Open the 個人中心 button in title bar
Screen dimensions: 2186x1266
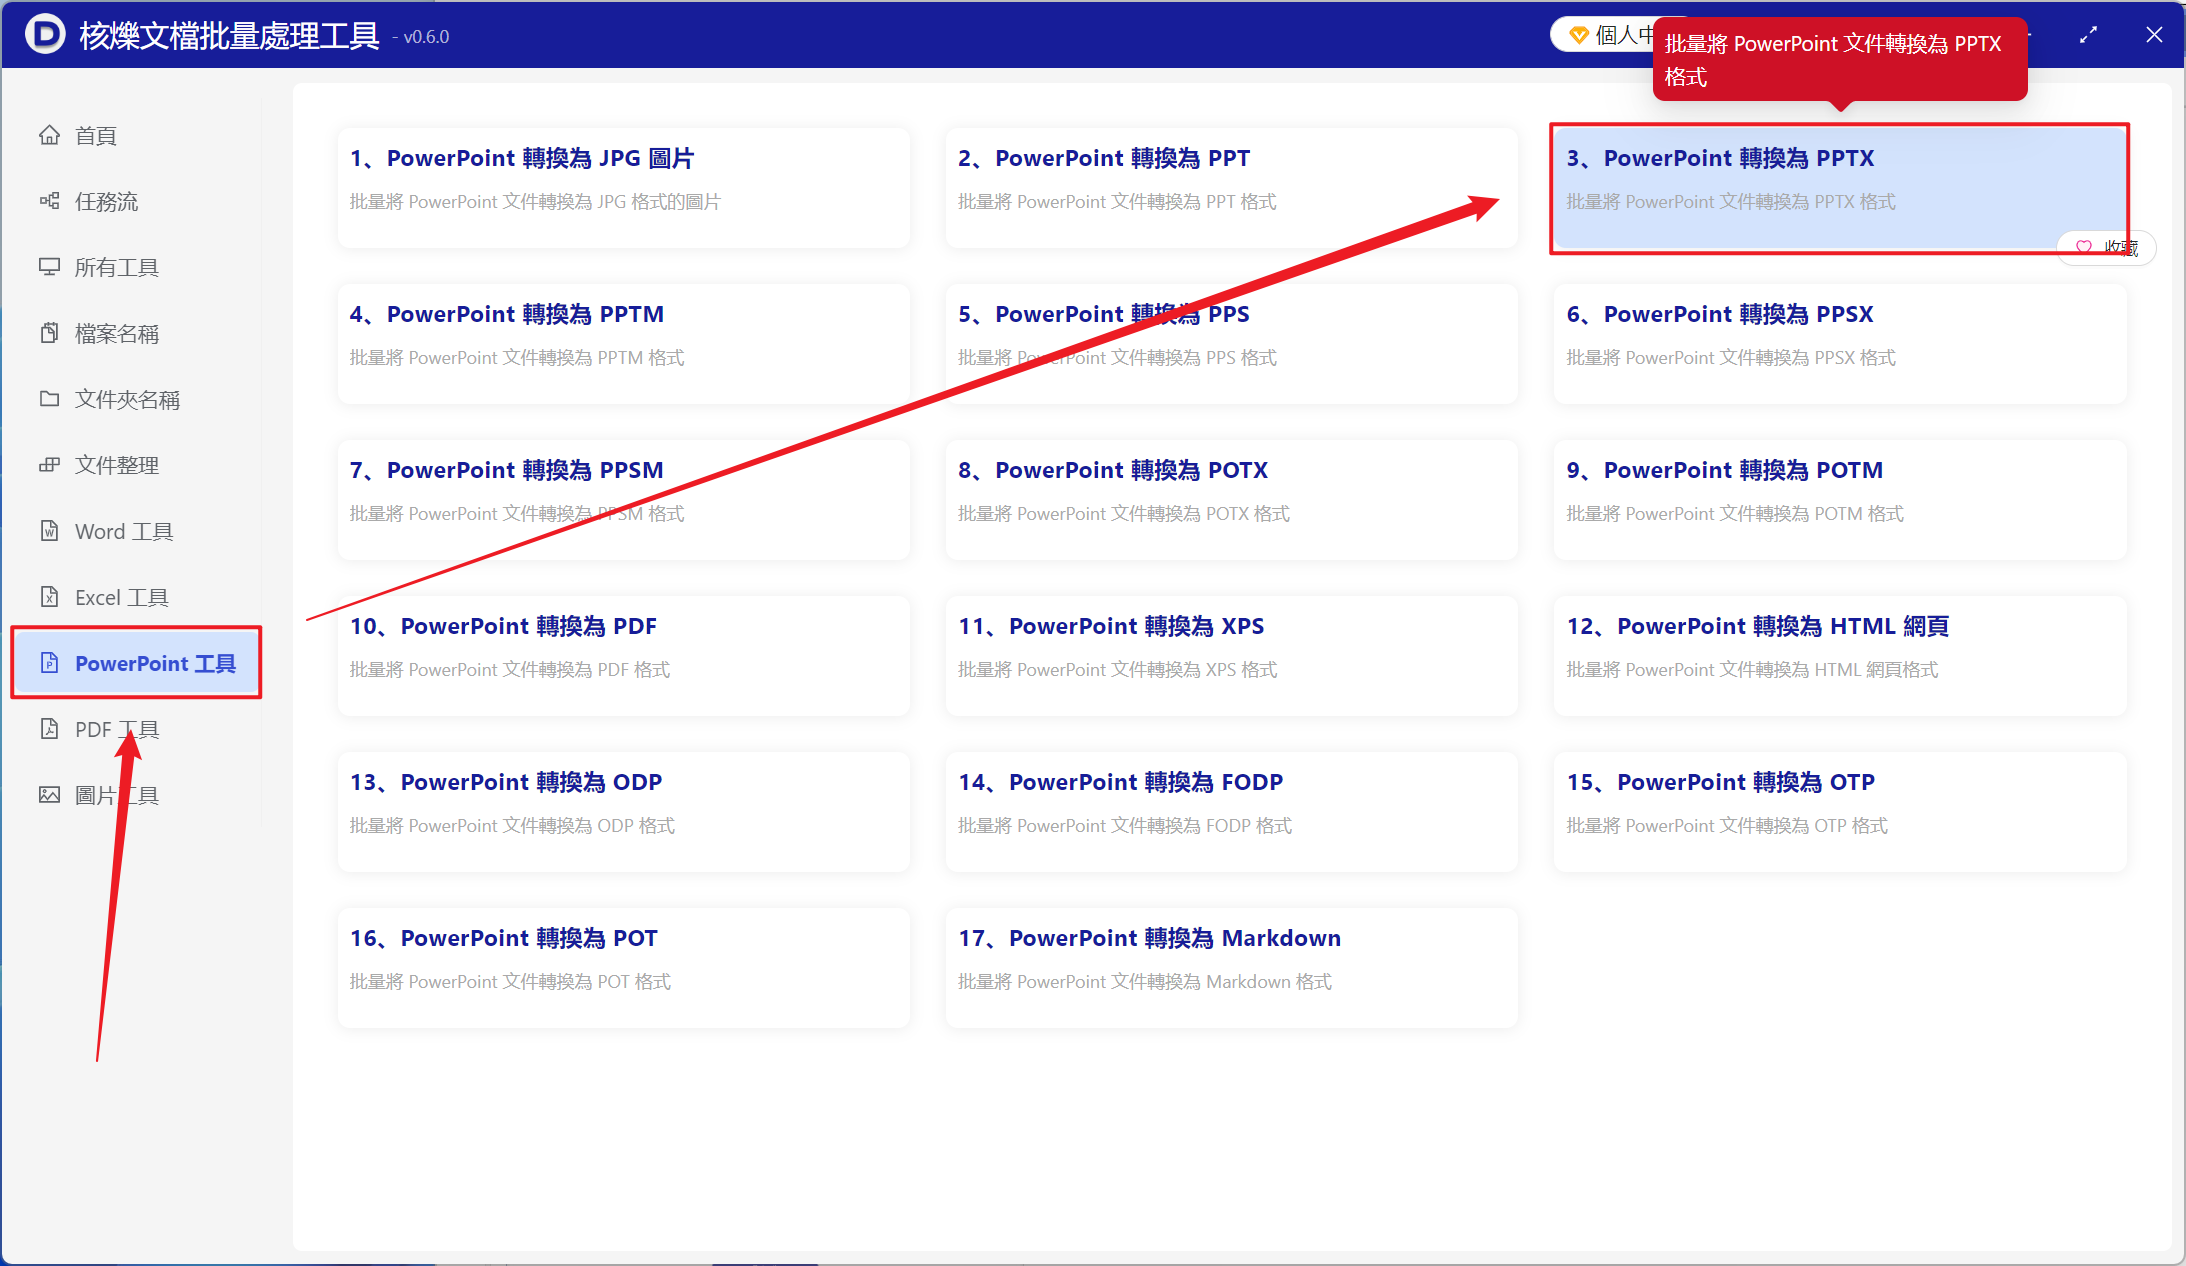pos(1603,35)
